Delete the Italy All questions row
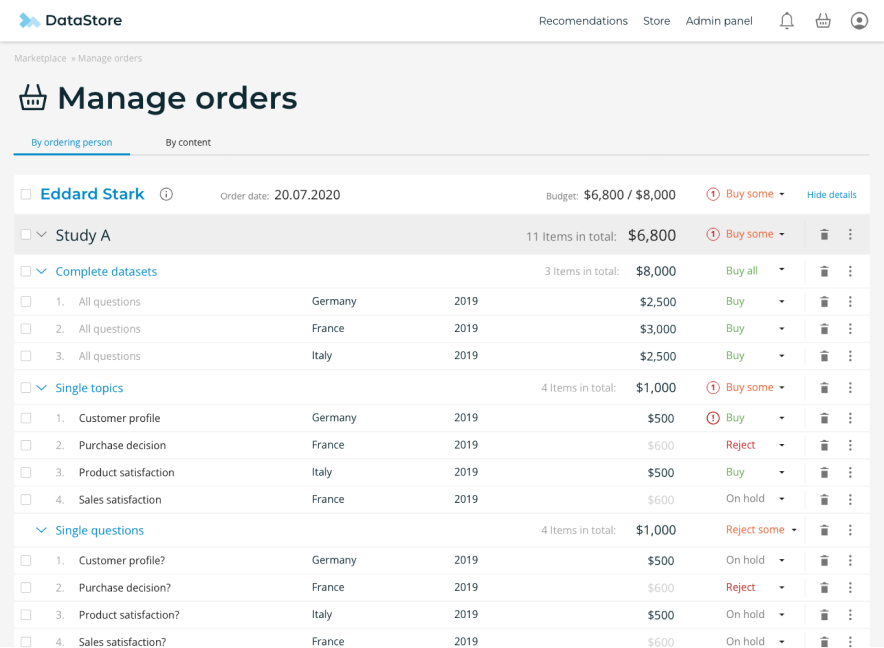The width and height of the screenshot is (884, 648). [824, 356]
